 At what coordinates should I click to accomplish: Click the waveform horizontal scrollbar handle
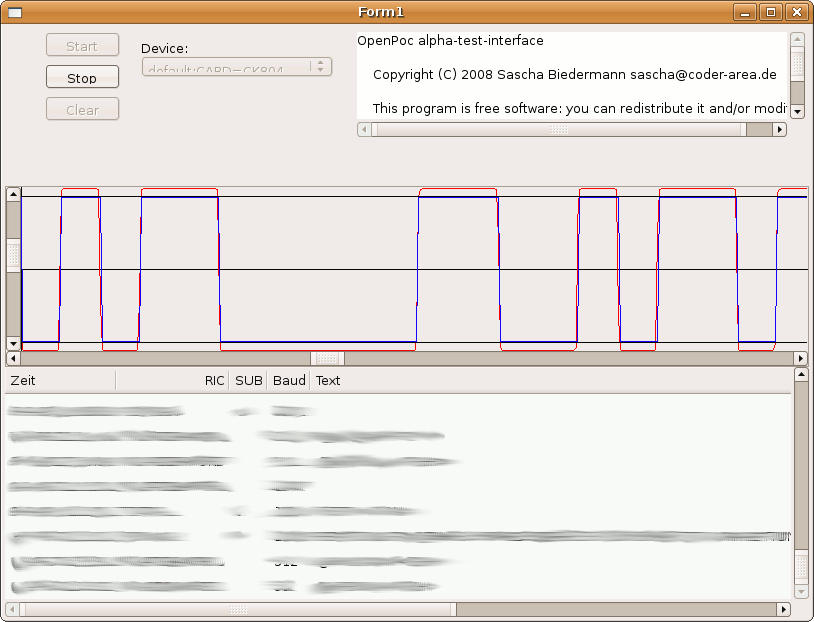(x=327, y=358)
